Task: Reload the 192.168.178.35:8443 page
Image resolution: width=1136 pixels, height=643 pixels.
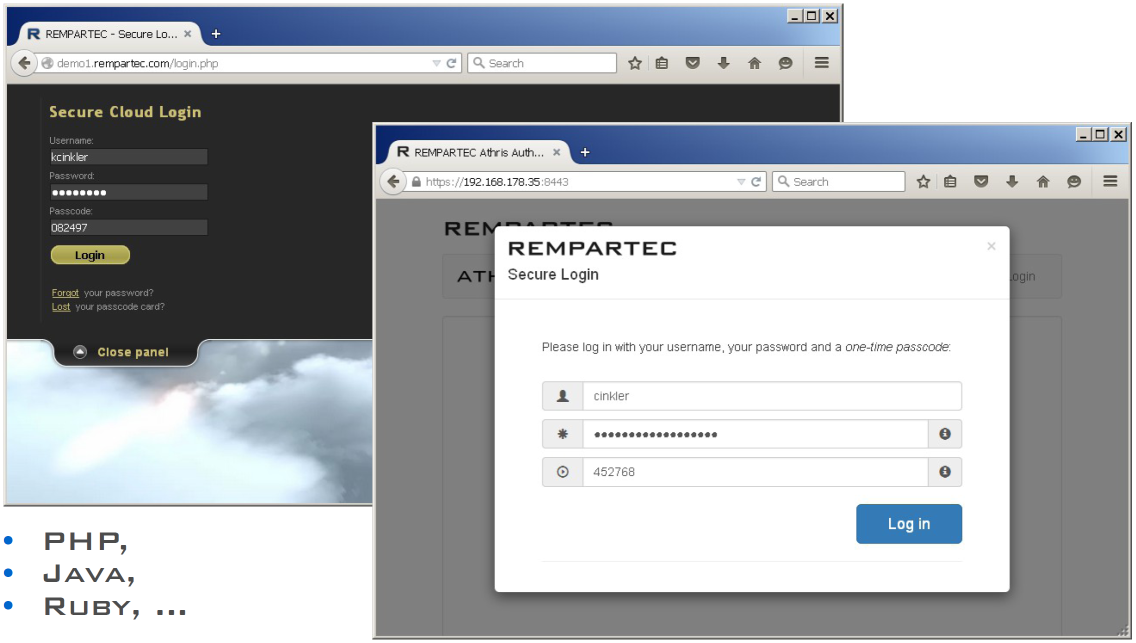Action: click(756, 182)
